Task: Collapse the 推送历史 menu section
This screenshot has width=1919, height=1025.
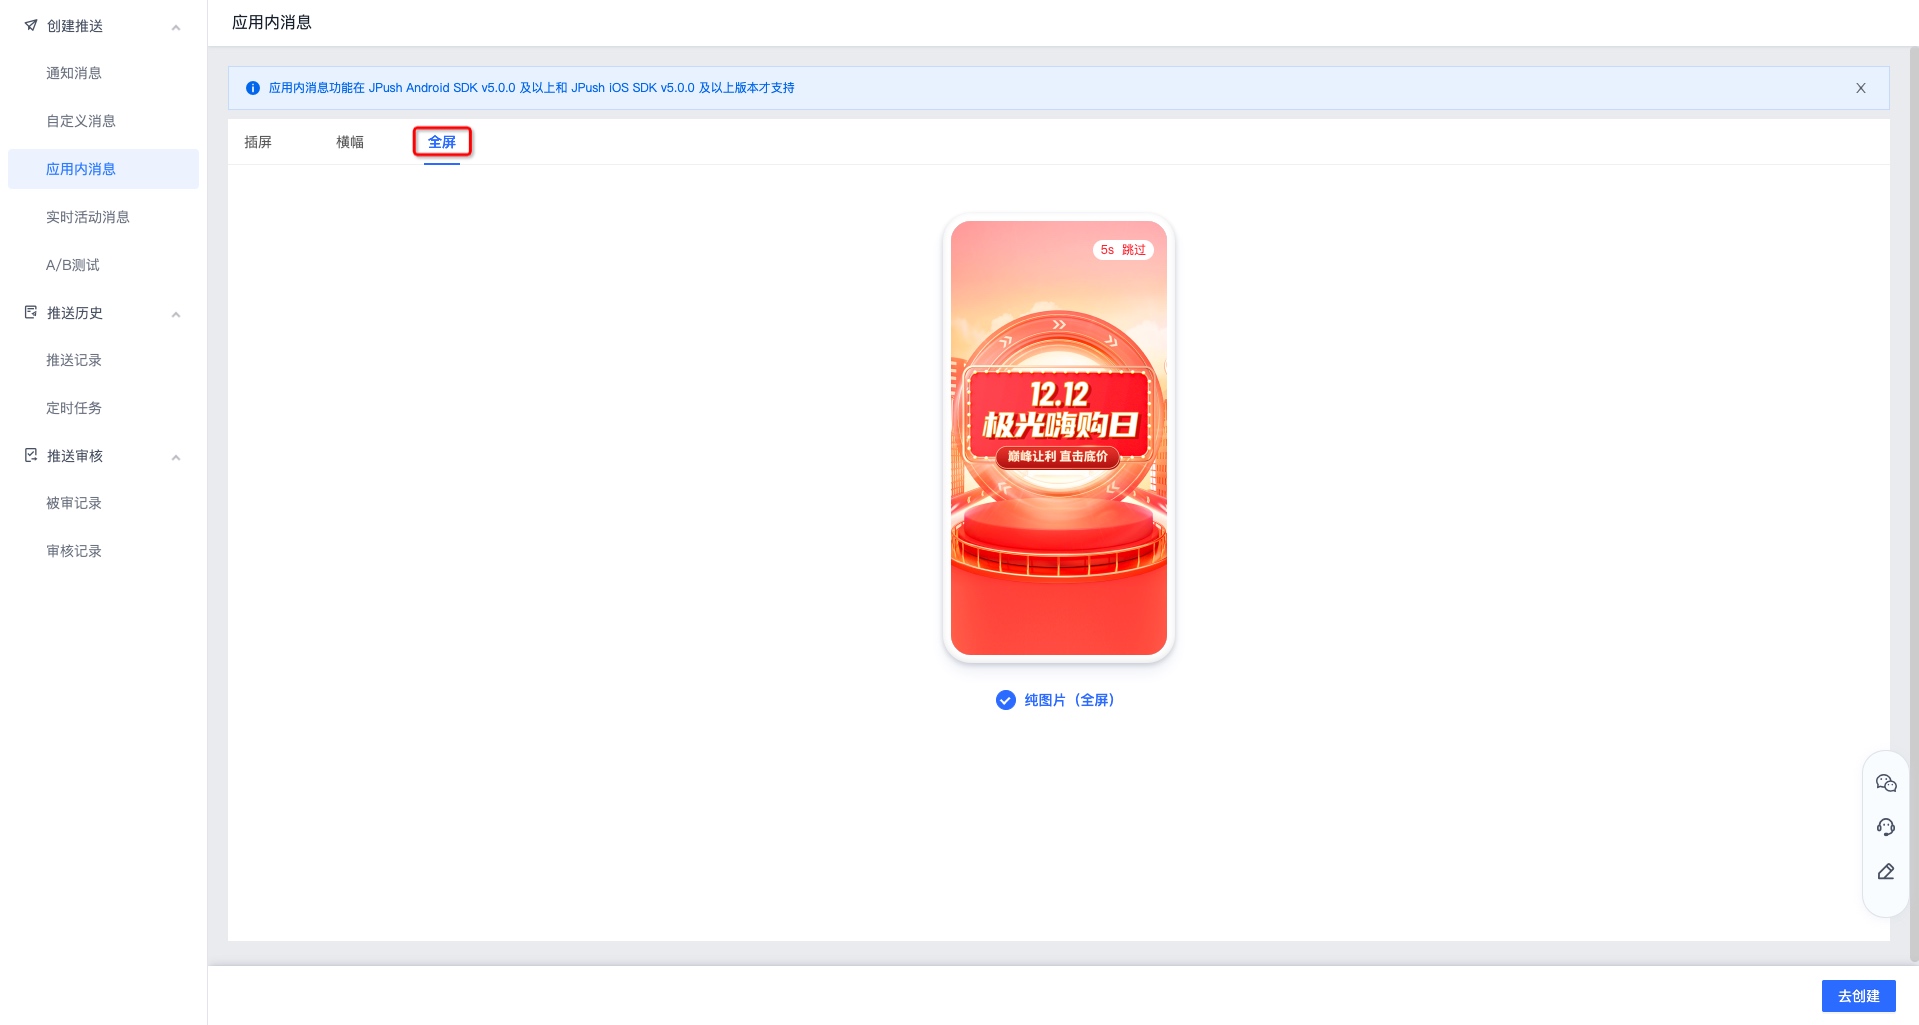Action: [176, 314]
